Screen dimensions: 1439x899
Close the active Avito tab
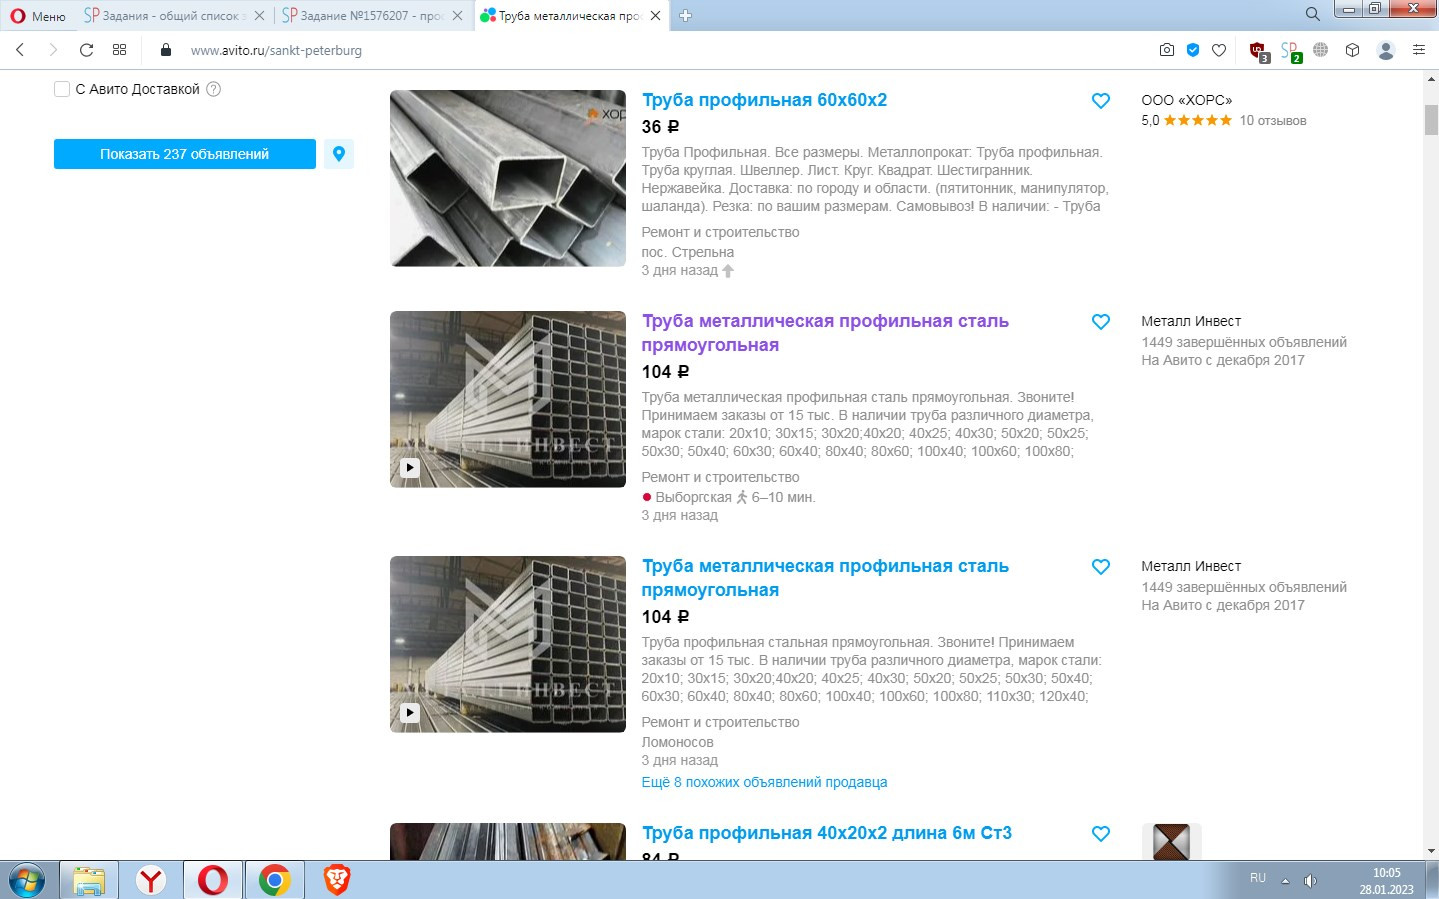[656, 16]
